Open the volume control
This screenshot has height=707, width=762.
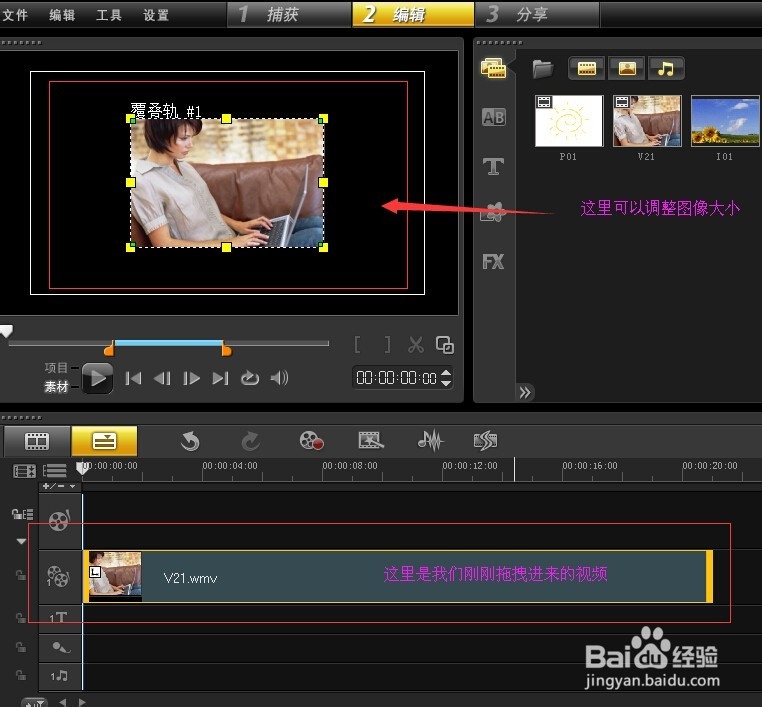coord(279,378)
